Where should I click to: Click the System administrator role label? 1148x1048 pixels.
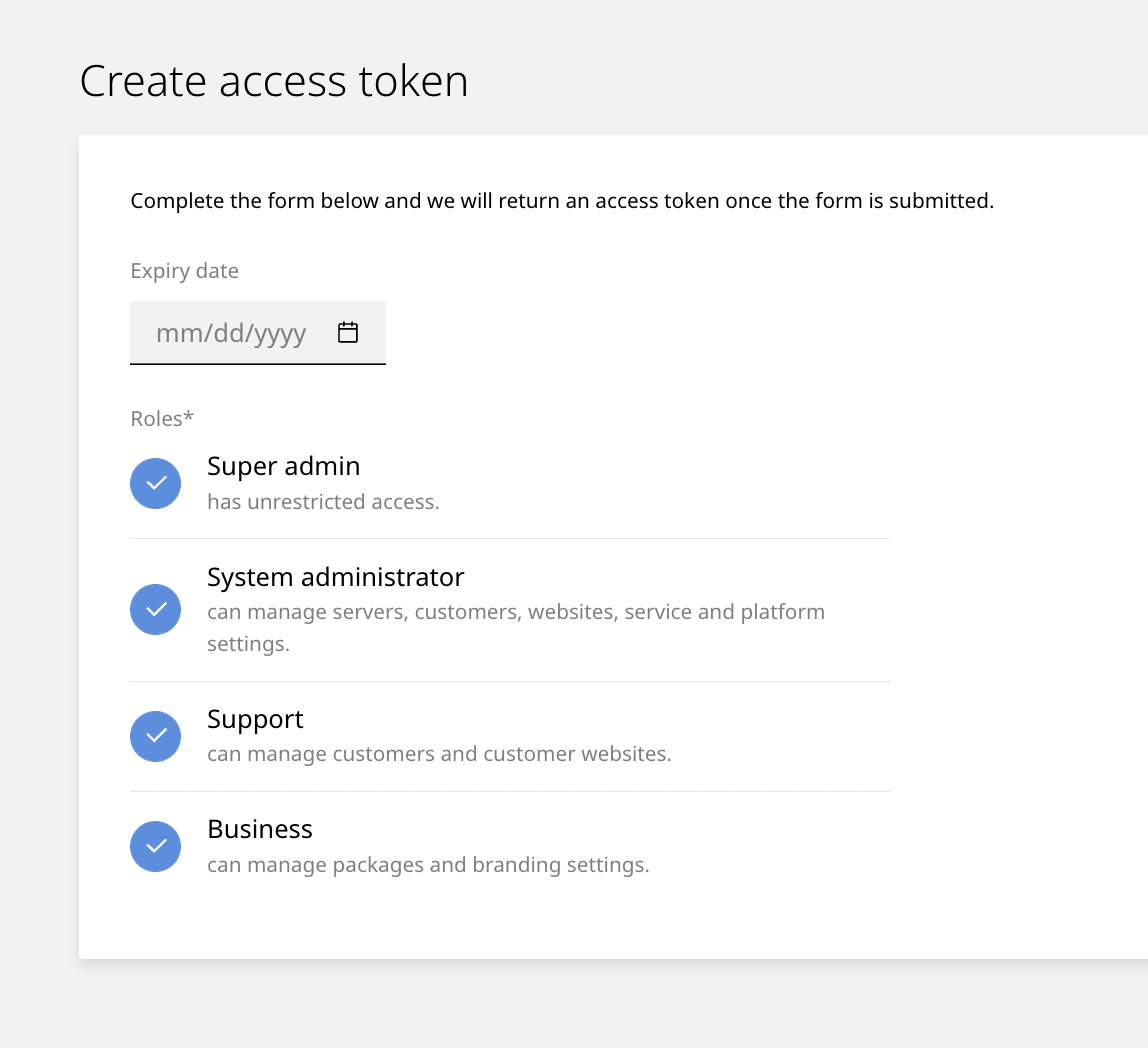coord(335,577)
